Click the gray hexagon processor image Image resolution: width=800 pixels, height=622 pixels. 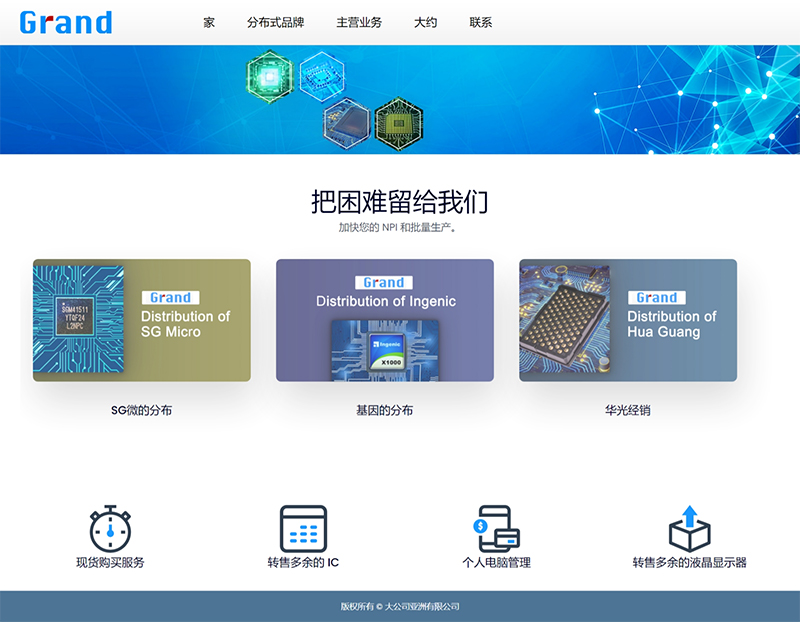coord(346,123)
